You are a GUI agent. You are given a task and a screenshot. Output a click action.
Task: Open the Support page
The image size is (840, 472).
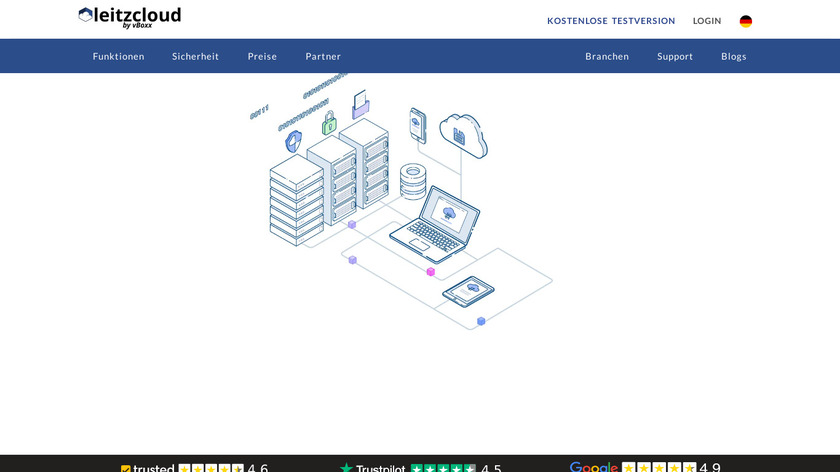click(675, 57)
